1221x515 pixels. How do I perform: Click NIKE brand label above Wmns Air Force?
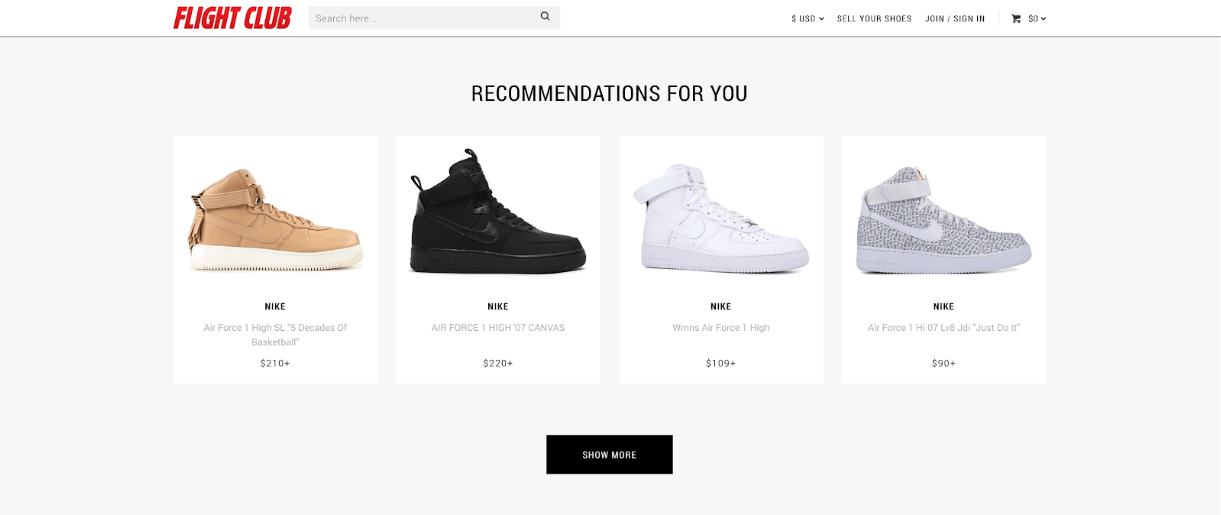point(721,306)
